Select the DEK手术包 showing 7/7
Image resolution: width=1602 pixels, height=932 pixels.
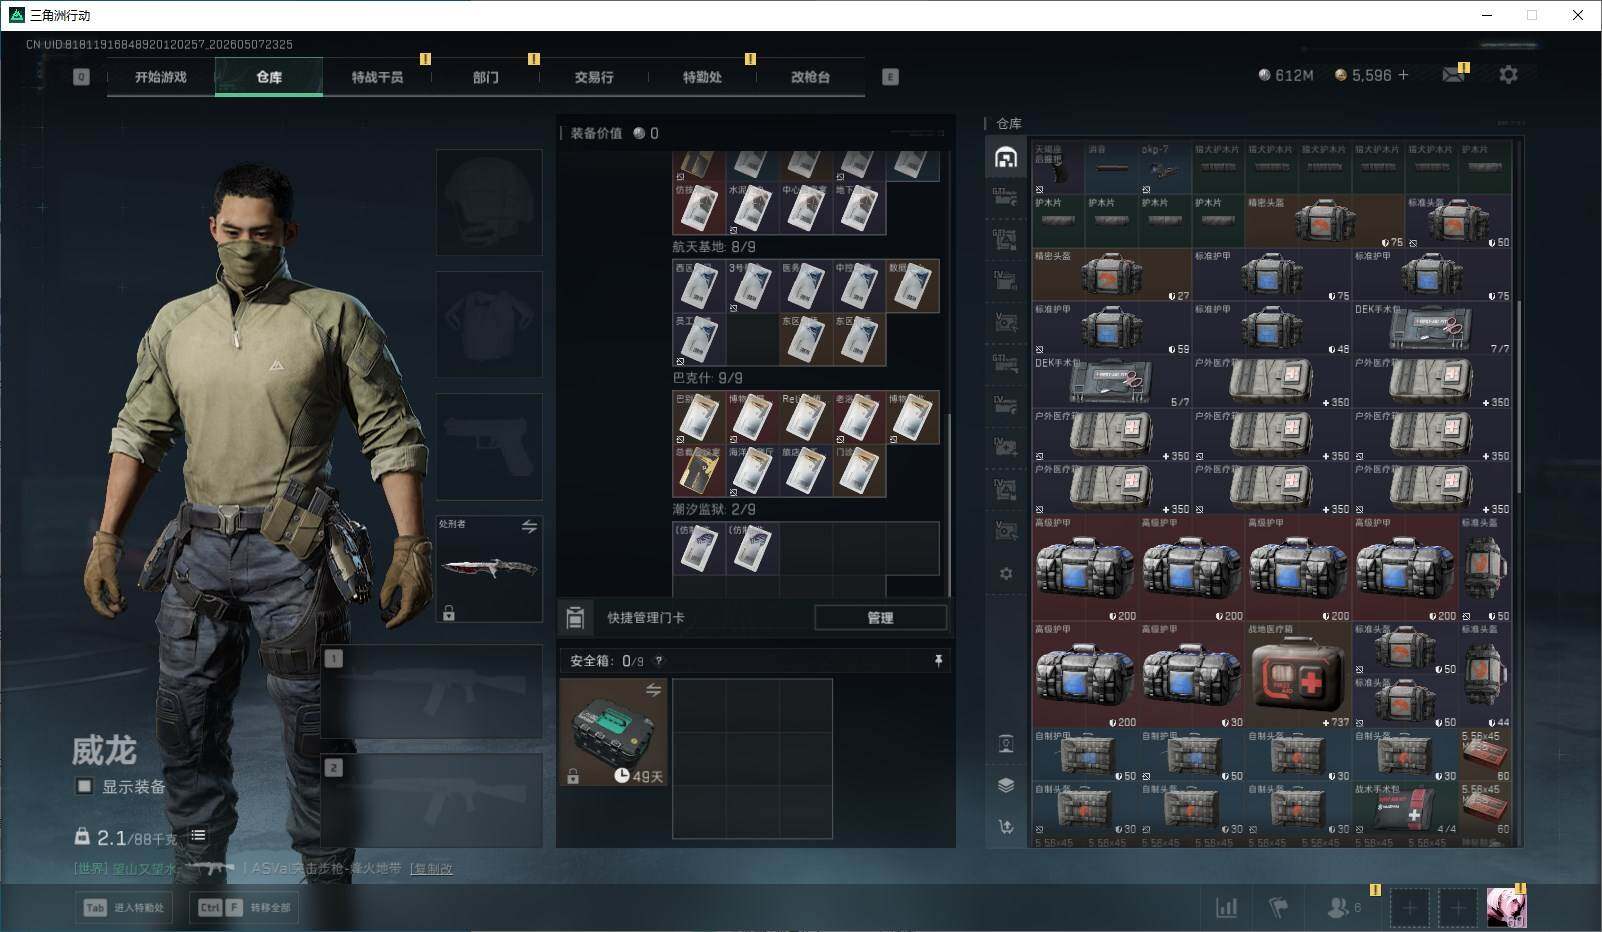(1432, 329)
